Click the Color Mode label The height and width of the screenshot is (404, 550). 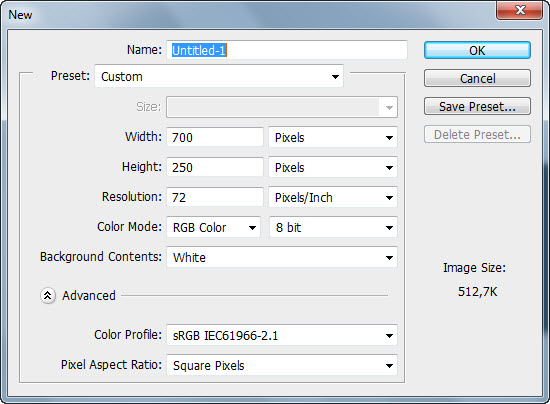coord(129,227)
